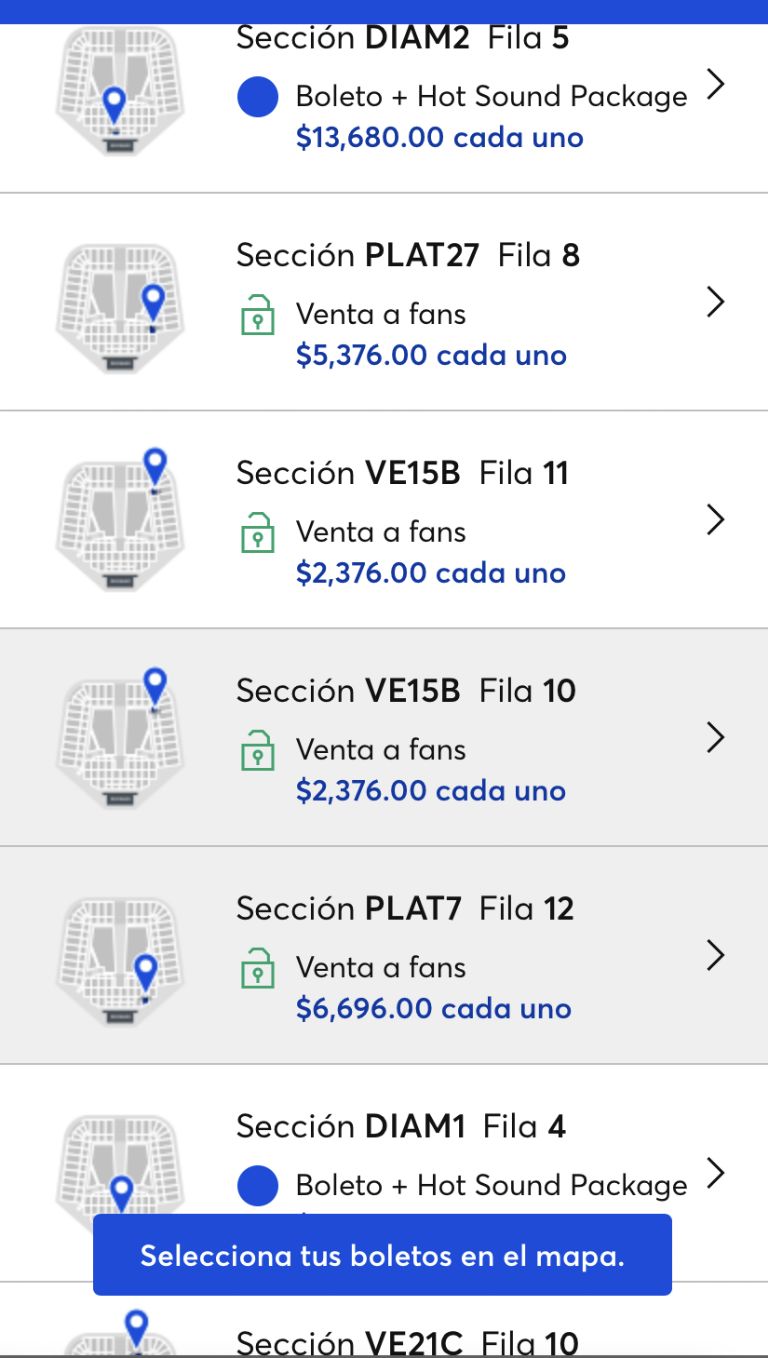The width and height of the screenshot is (768, 1358).
Task: Click the green lock icon for VE15B Fila 11
Action: point(257,534)
